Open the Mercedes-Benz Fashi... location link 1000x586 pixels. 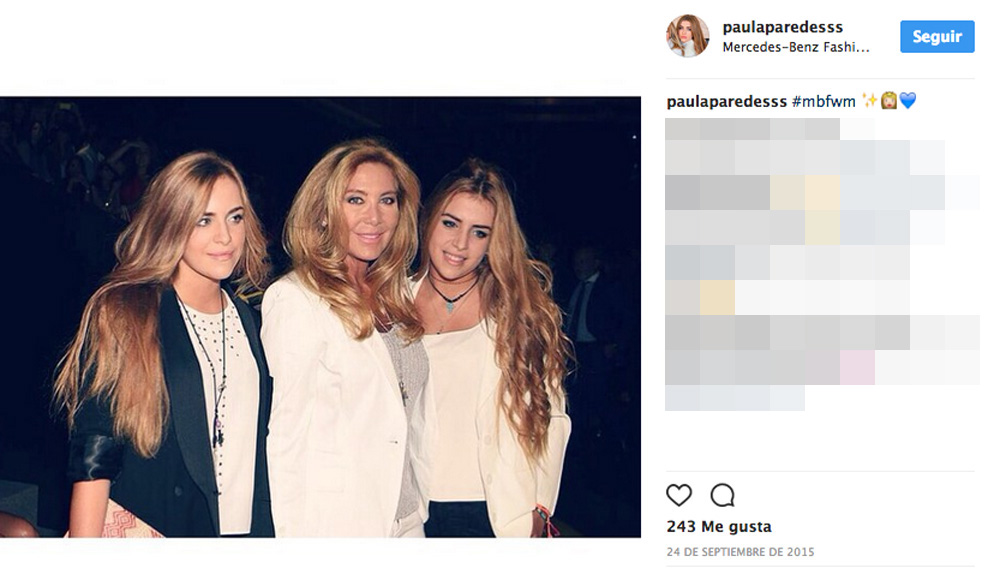[795, 47]
